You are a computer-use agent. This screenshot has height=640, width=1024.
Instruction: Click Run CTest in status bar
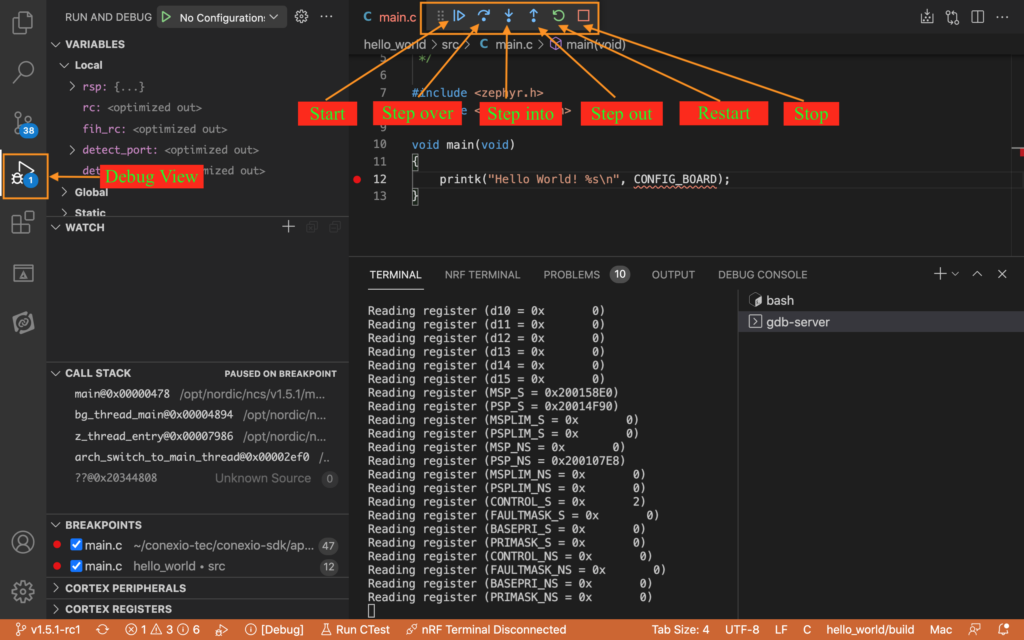tap(354, 630)
